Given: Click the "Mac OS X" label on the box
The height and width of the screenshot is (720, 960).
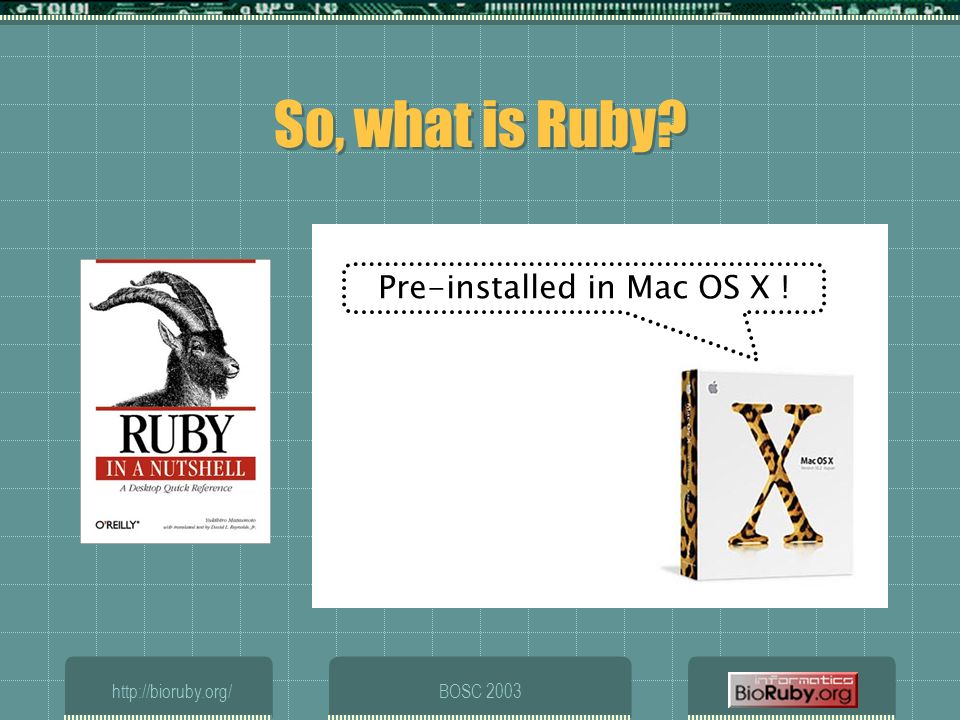Looking at the screenshot, I should 817,460.
